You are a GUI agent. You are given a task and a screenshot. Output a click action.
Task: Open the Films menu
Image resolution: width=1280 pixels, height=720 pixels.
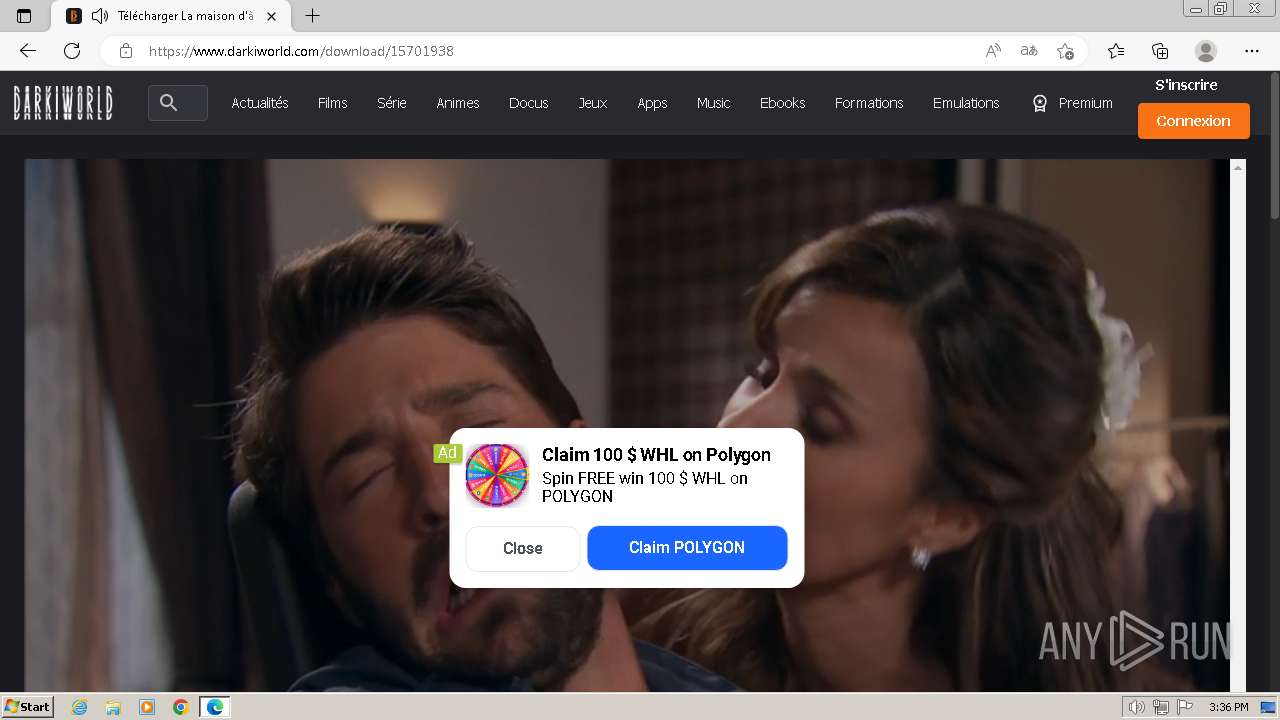pos(333,103)
